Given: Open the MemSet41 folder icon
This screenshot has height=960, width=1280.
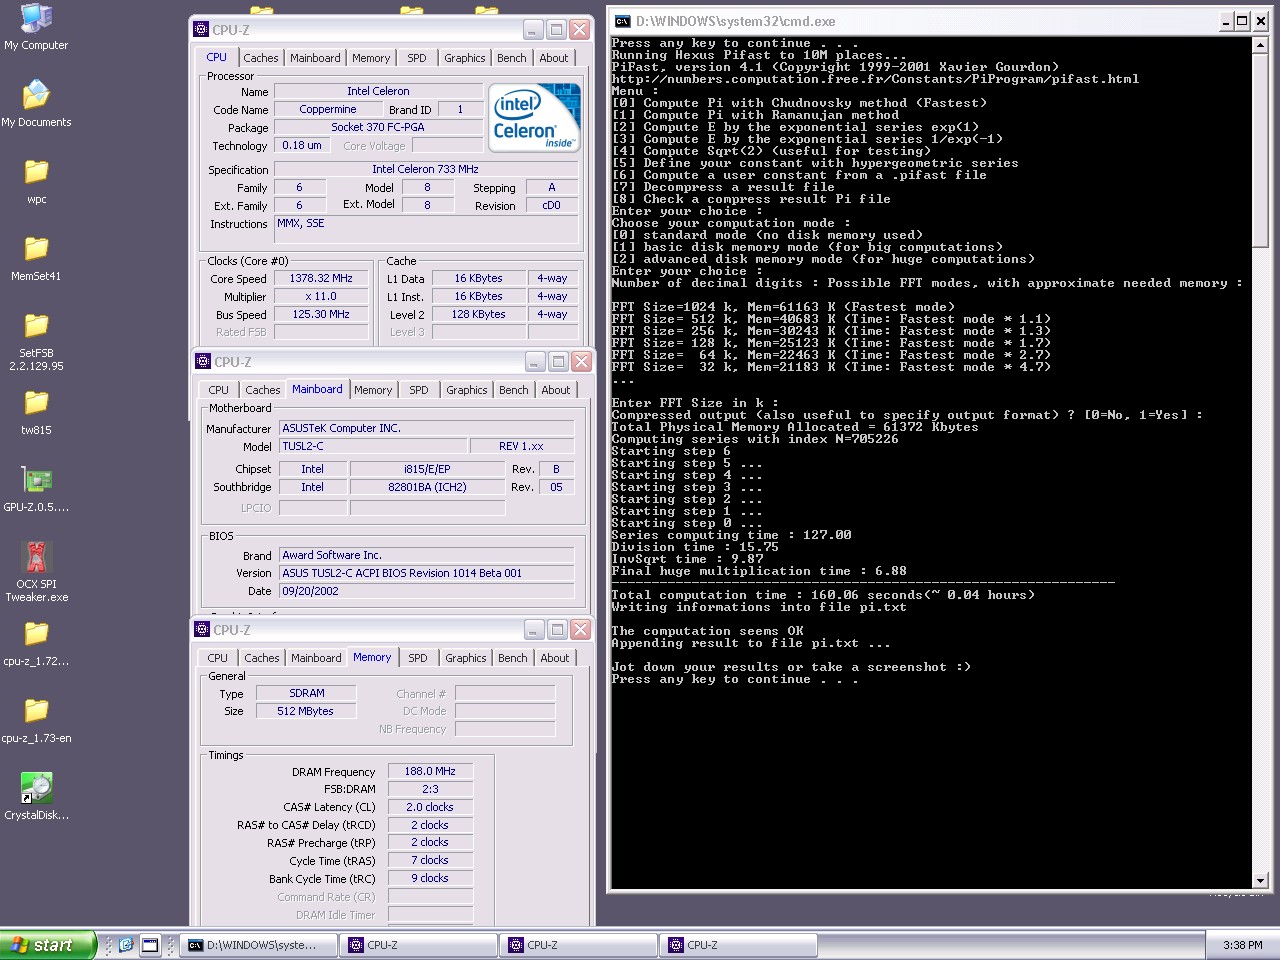Looking at the screenshot, I should tap(36, 248).
